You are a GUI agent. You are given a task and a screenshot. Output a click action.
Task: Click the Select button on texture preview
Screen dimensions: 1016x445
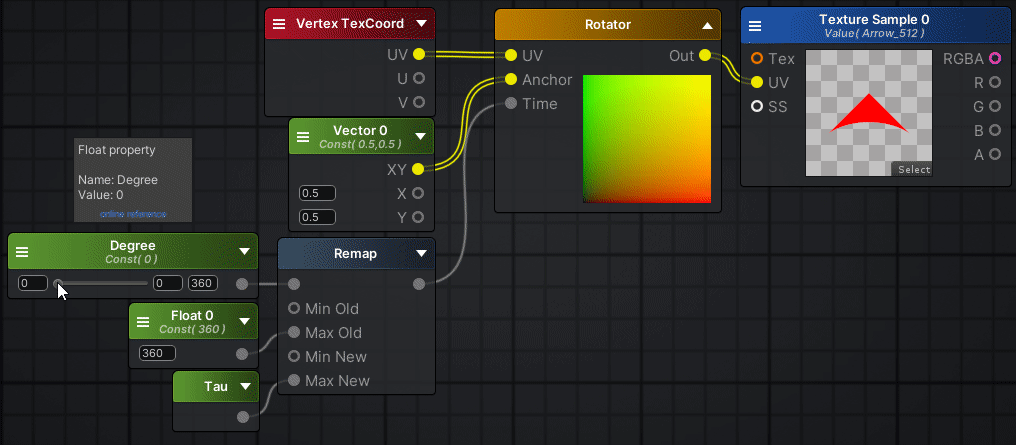(x=912, y=169)
